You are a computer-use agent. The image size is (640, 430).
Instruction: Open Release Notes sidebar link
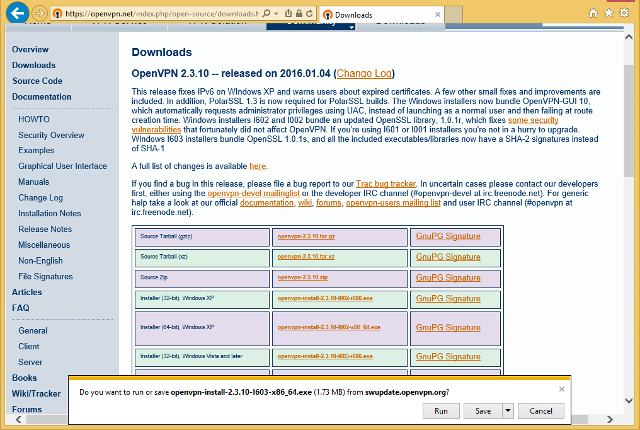[45, 229]
